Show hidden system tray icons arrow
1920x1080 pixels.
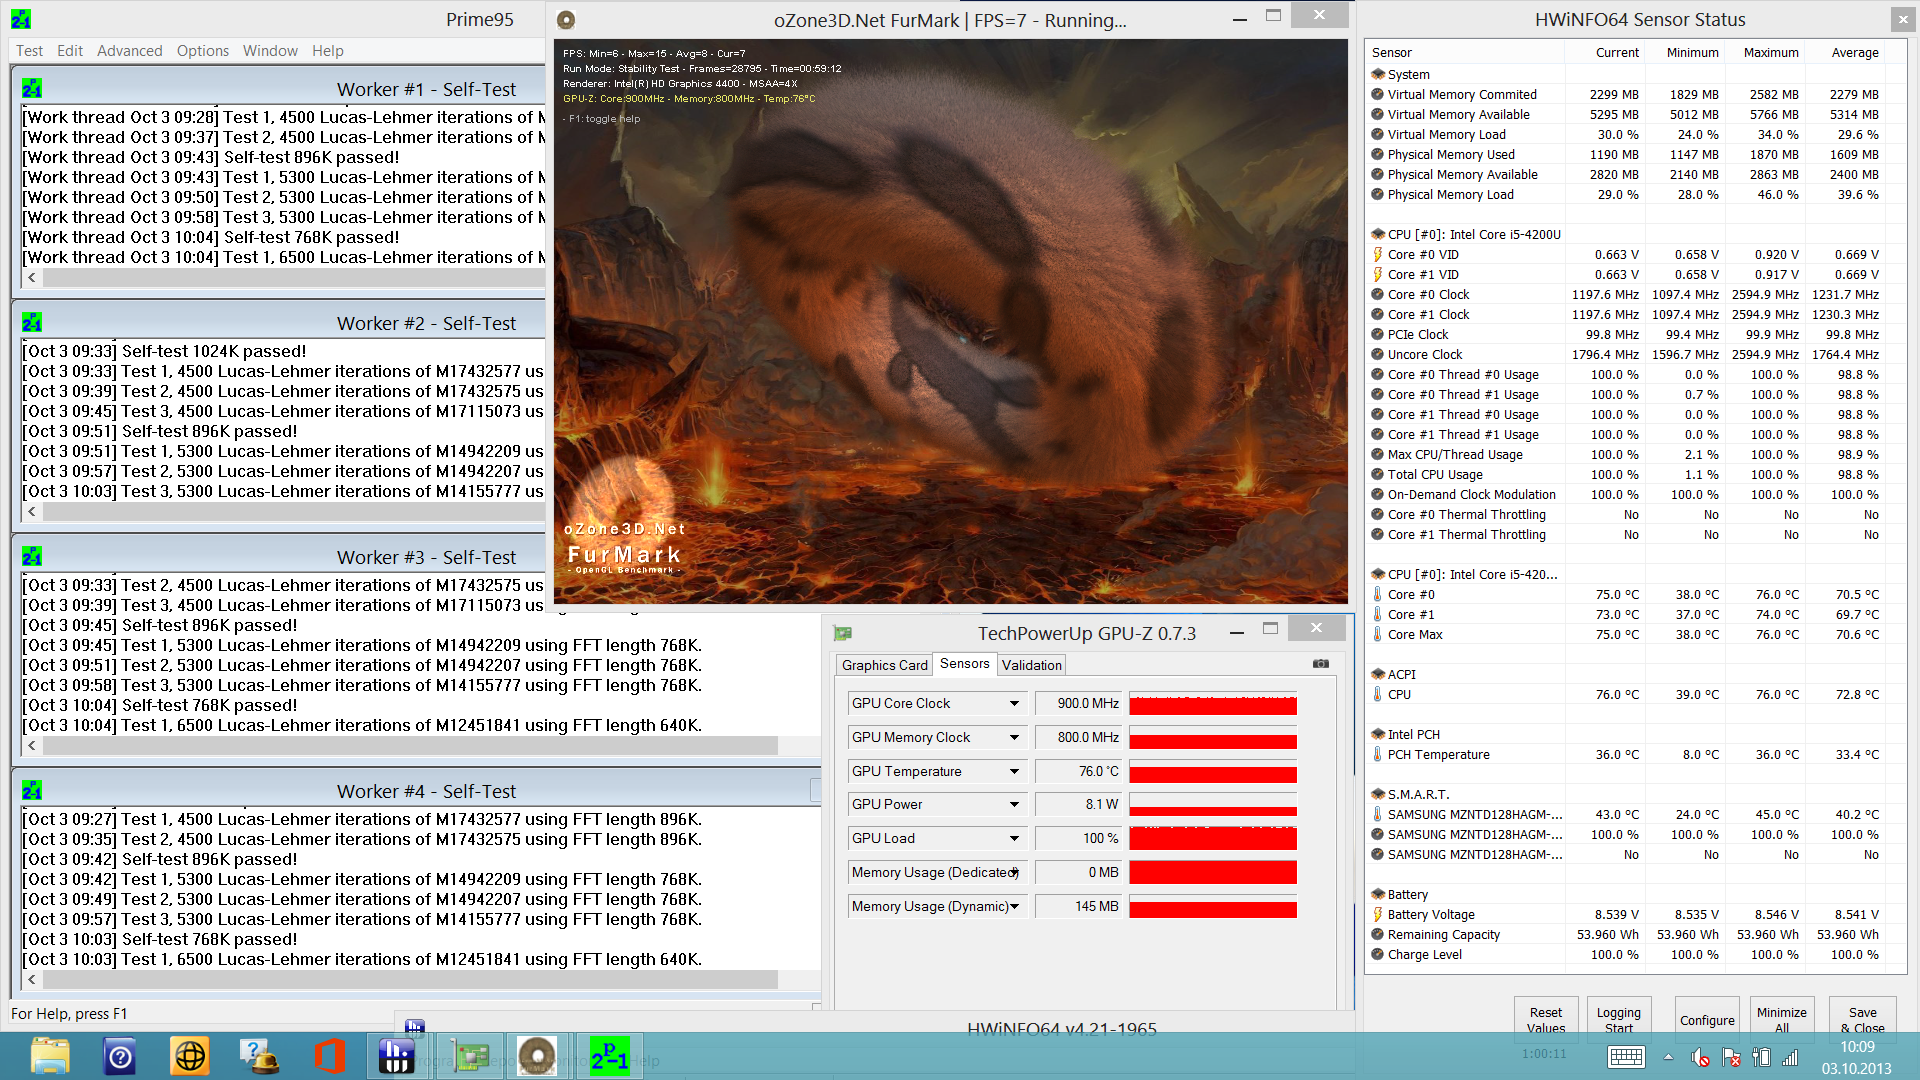pos(1668,1057)
